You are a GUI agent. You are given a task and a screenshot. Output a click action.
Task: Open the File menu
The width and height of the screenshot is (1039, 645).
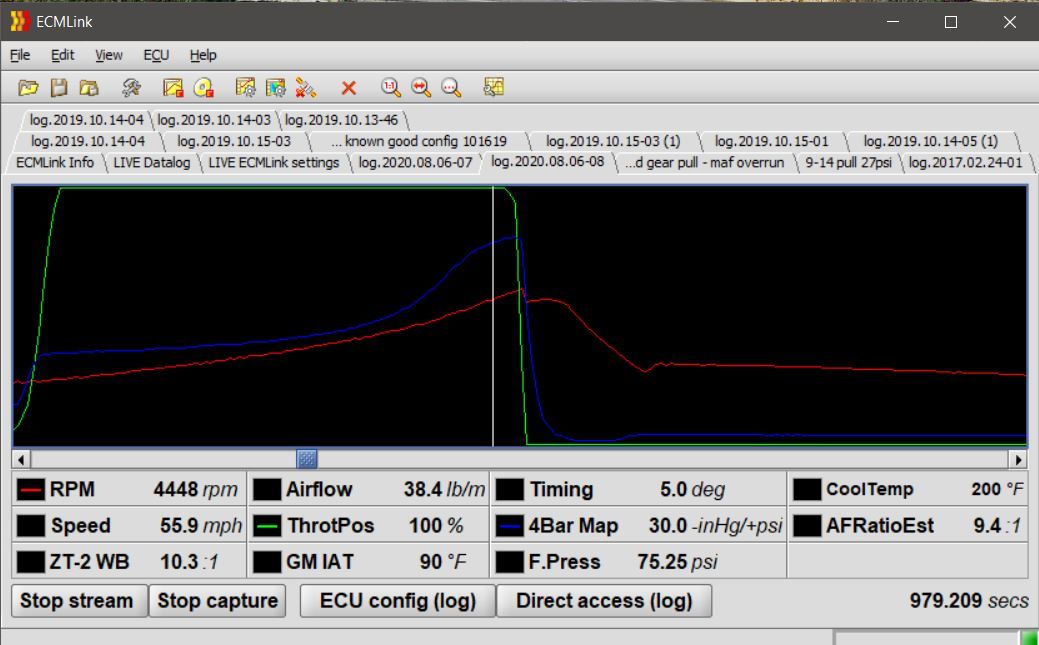tap(20, 55)
